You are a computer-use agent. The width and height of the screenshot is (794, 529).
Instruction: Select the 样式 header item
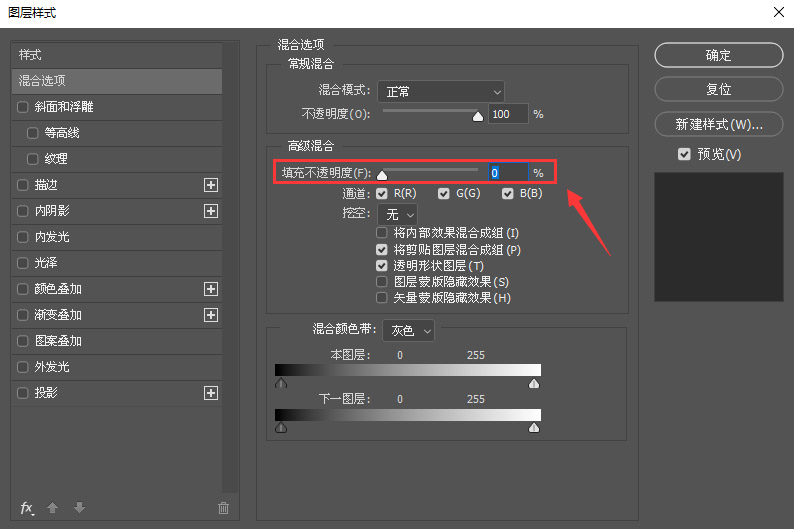(116, 55)
